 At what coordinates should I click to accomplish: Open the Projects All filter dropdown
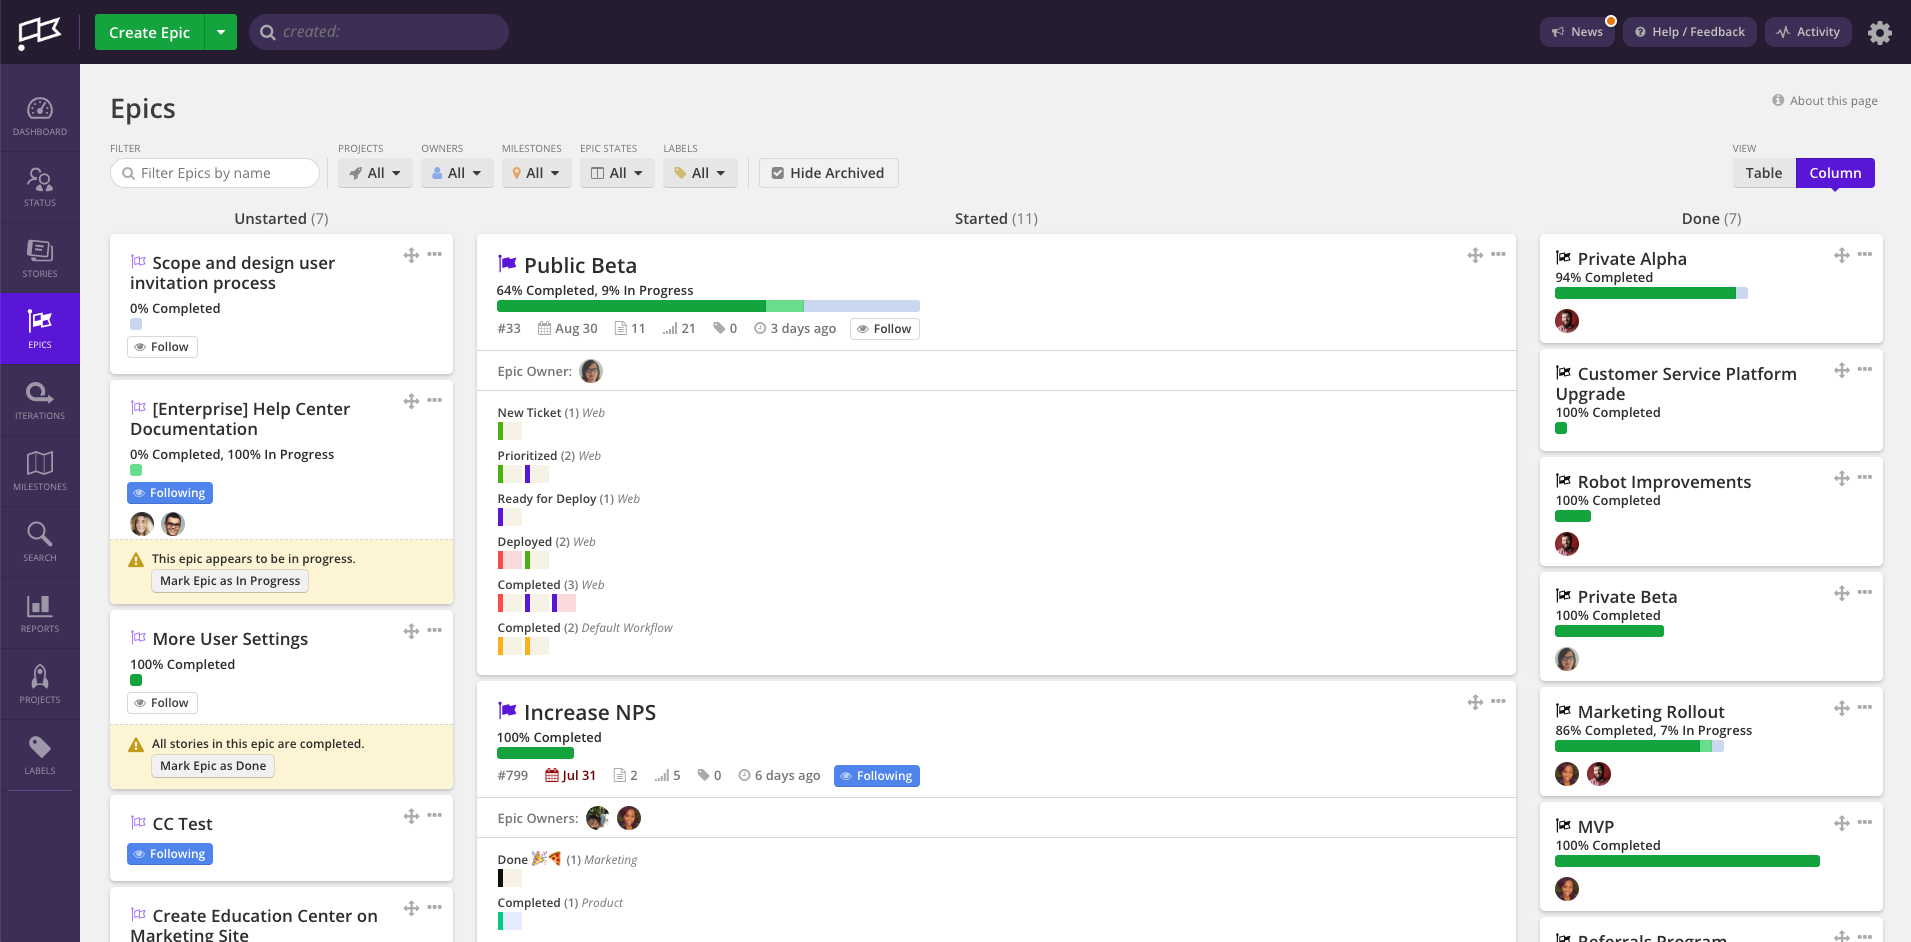[x=375, y=173]
